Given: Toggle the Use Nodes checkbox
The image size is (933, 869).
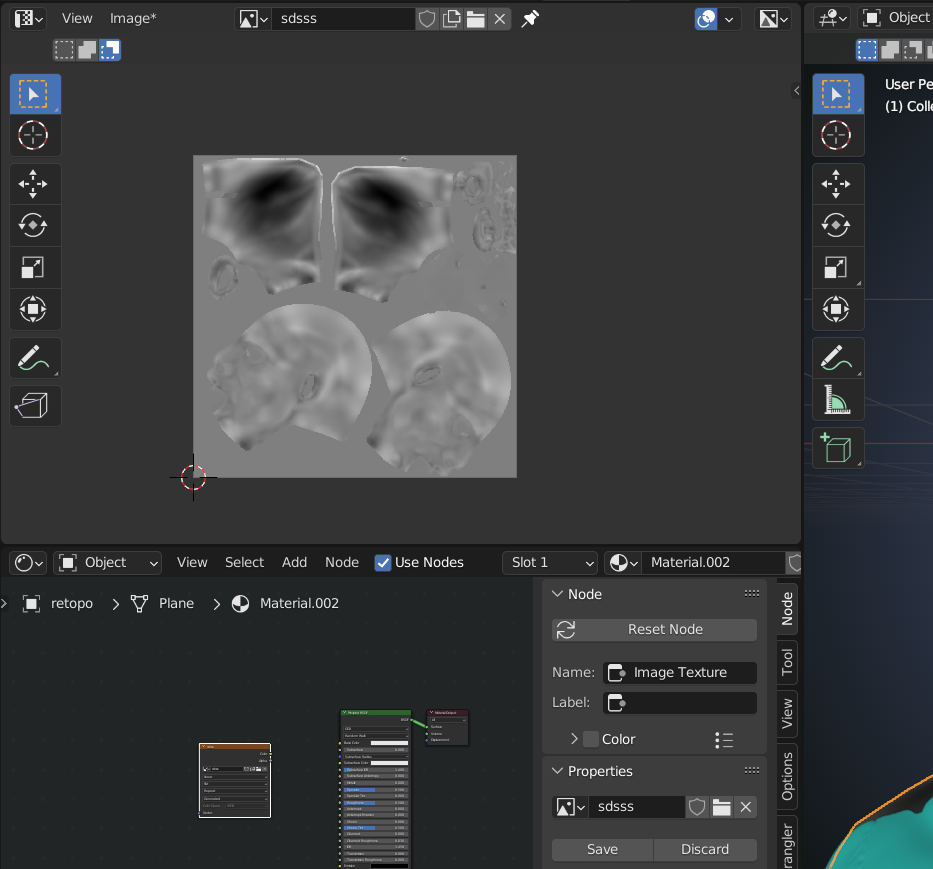Looking at the screenshot, I should point(383,563).
